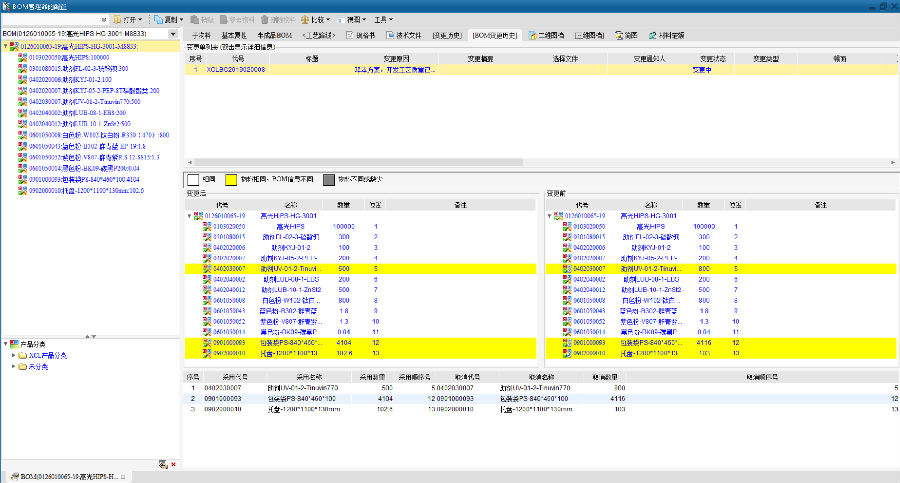Click the red close icon under the category panel
The image size is (900, 483).
coord(174,464)
